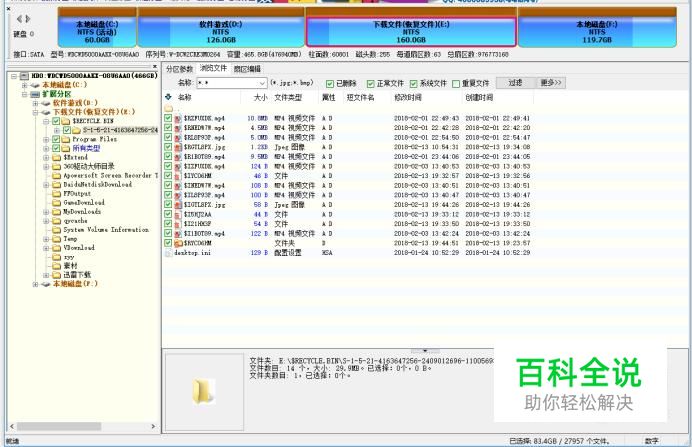Uncheck the $RECYCLE.BIN folder checkbox in the tree
The height and width of the screenshot is (447, 692).
[x=56, y=121]
